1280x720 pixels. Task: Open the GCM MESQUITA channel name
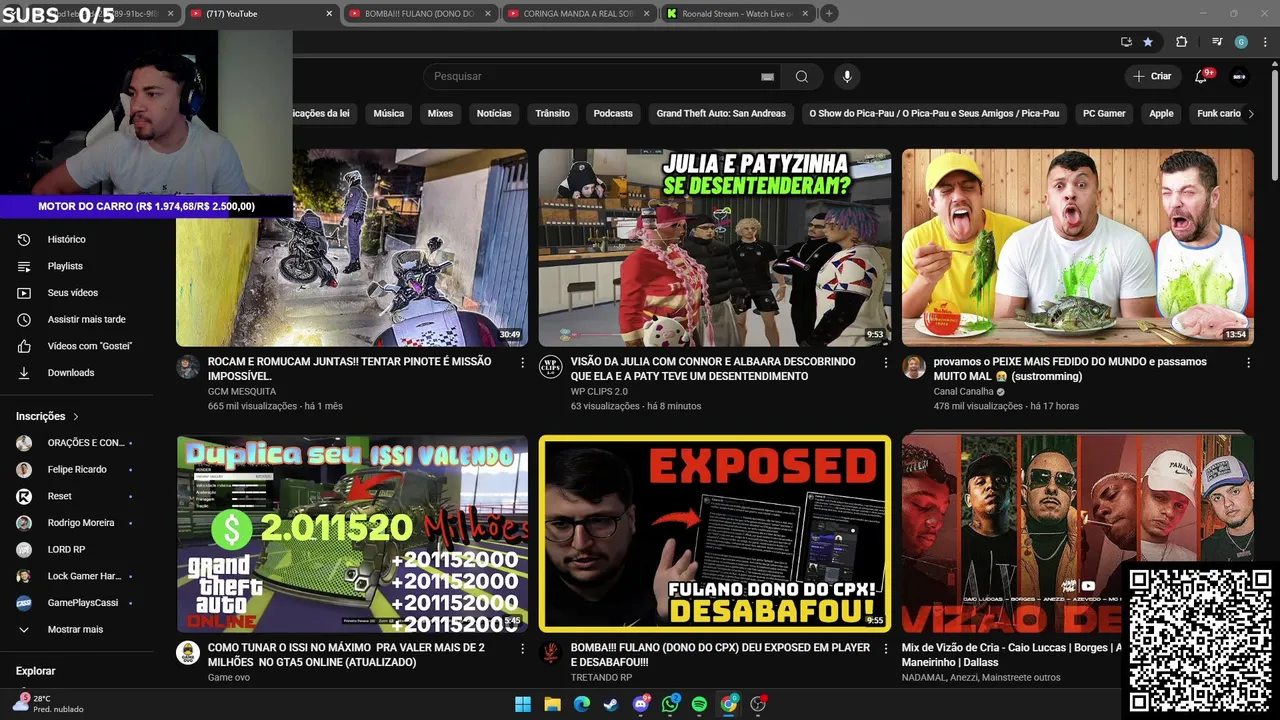242,392
